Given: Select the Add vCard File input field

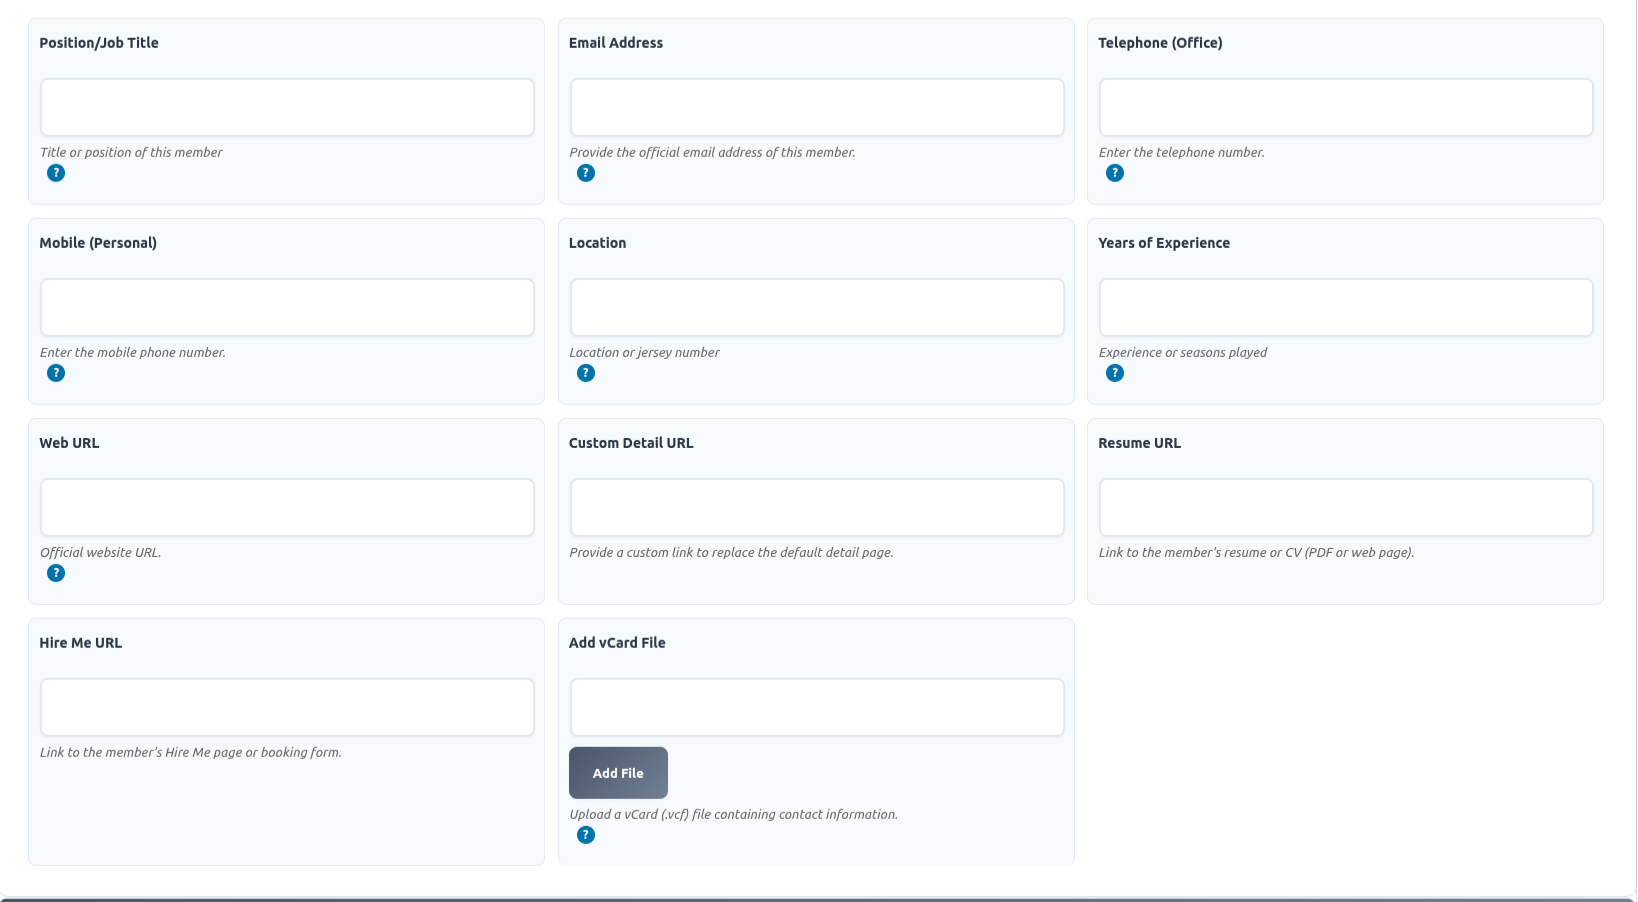Looking at the screenshot, I should (x=816, y=707).
